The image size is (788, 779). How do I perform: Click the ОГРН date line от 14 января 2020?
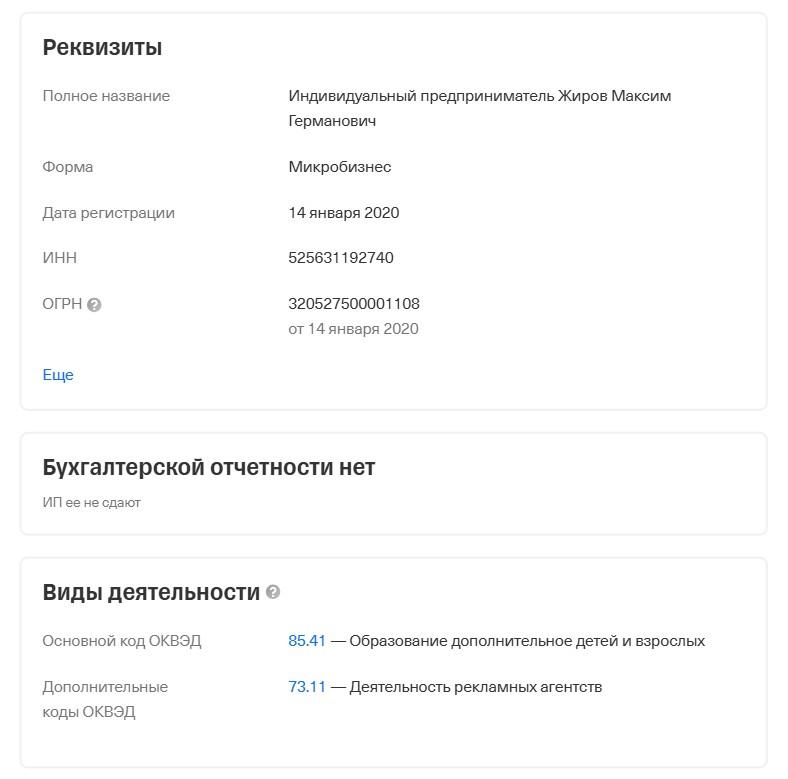point(353,329)
